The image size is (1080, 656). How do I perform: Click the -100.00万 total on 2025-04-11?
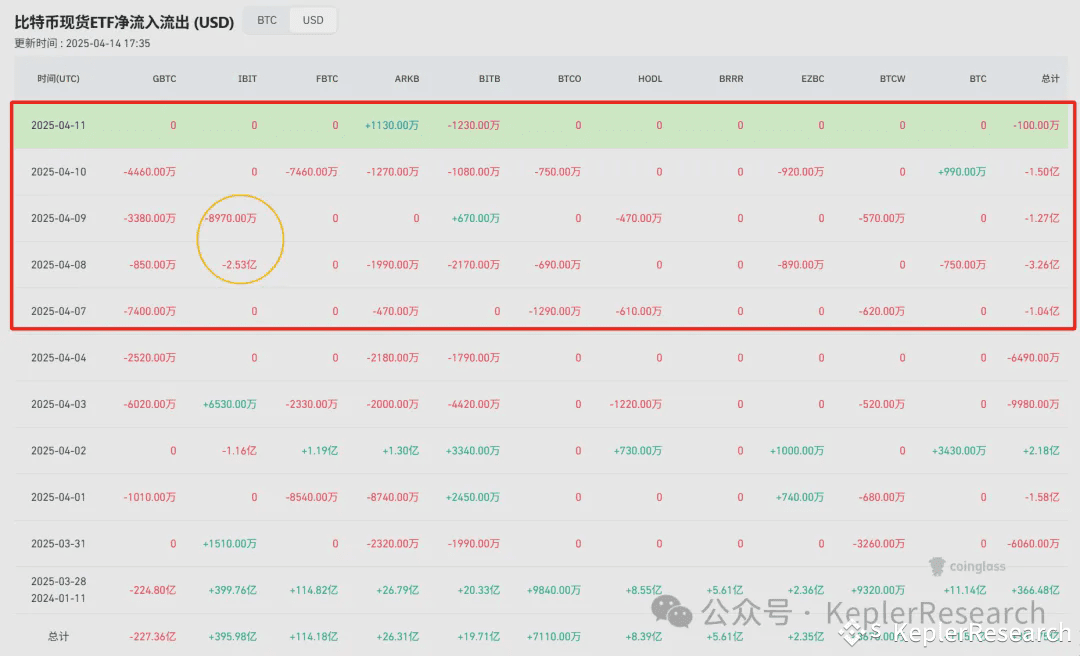(x=1036, y=125)
